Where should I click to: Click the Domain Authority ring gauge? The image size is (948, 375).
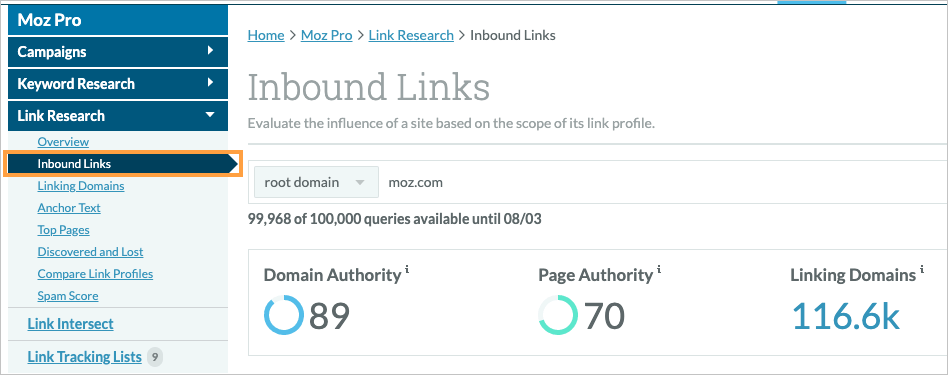click(284, 315)
